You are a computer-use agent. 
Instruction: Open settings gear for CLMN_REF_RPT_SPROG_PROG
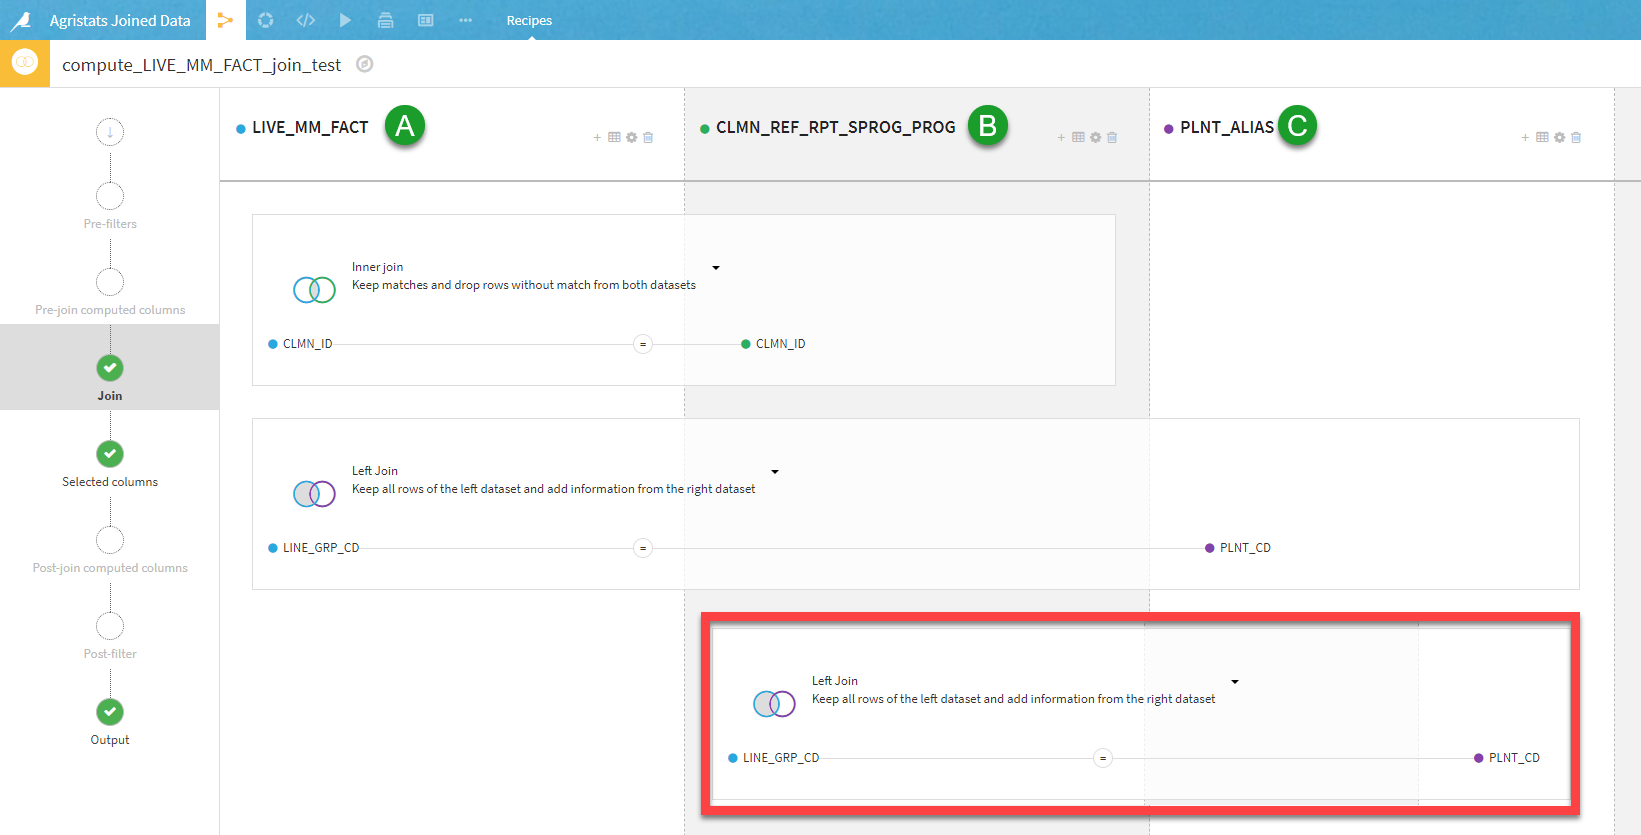click(x=1095, y=137)
